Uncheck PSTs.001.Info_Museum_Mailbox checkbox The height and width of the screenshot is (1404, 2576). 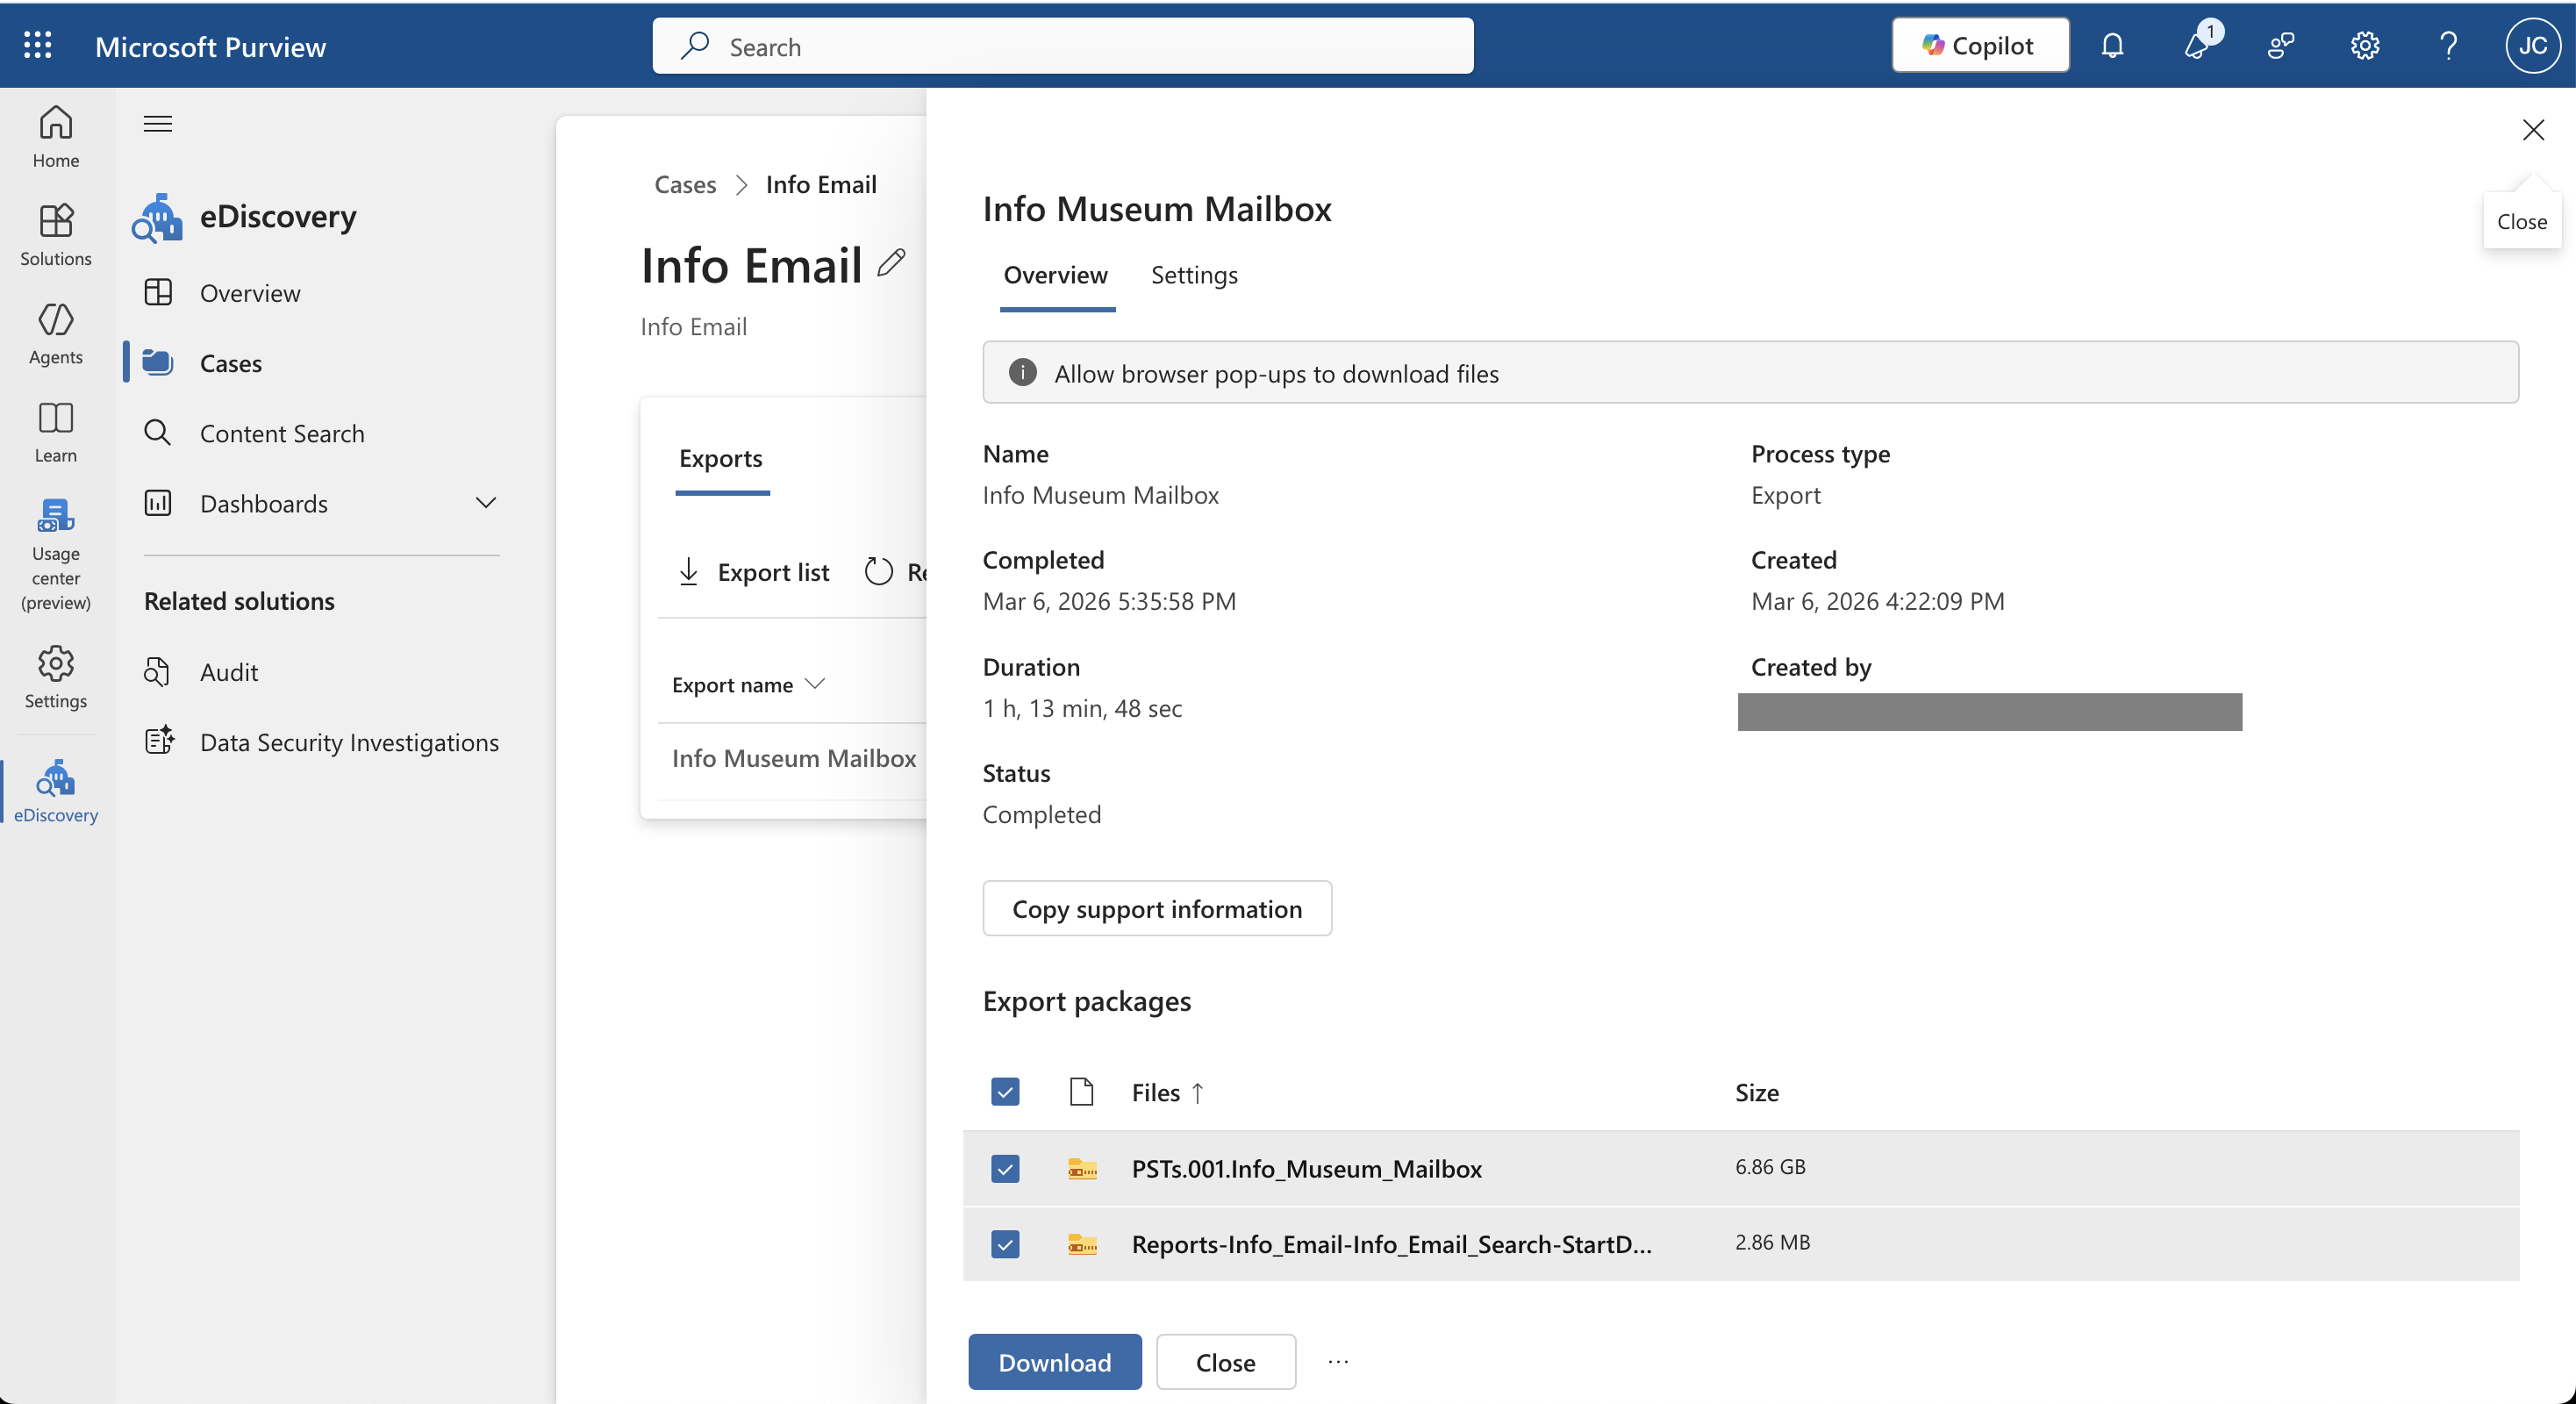[1005, 1168]
